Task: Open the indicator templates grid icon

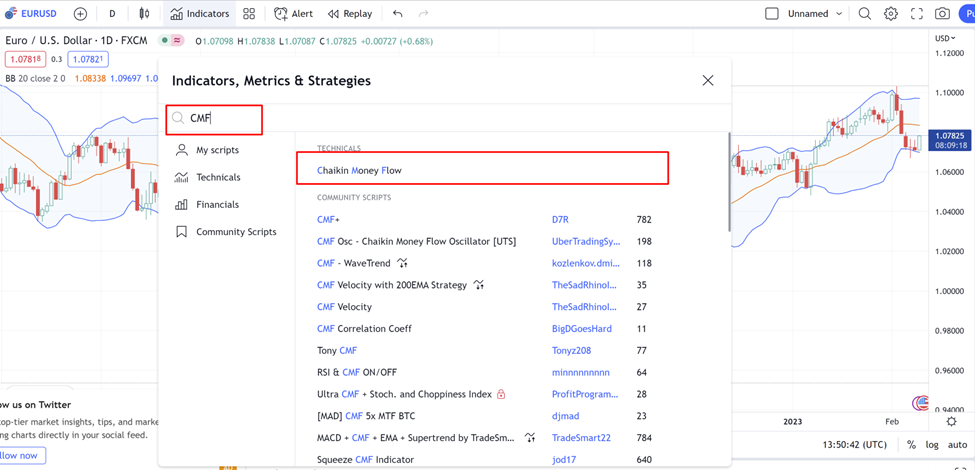Action: pos(249,13)
